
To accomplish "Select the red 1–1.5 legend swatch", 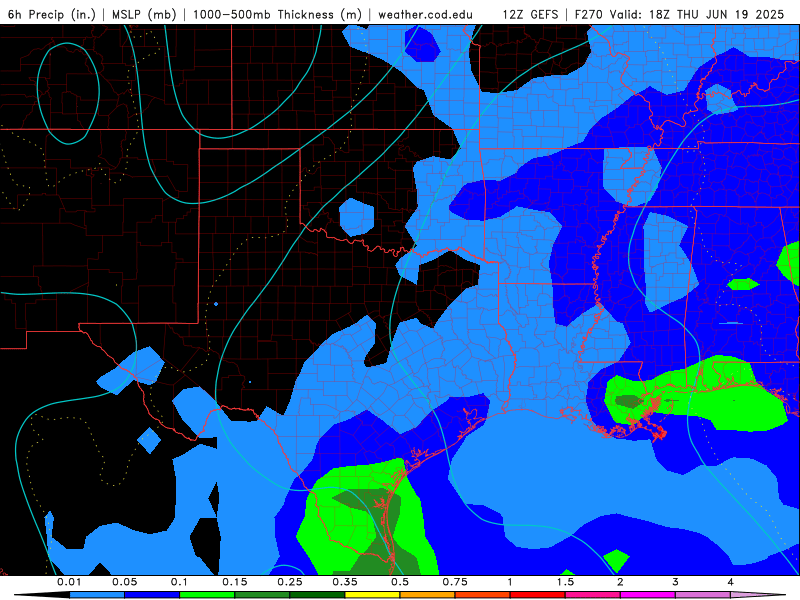I will 538,595.
